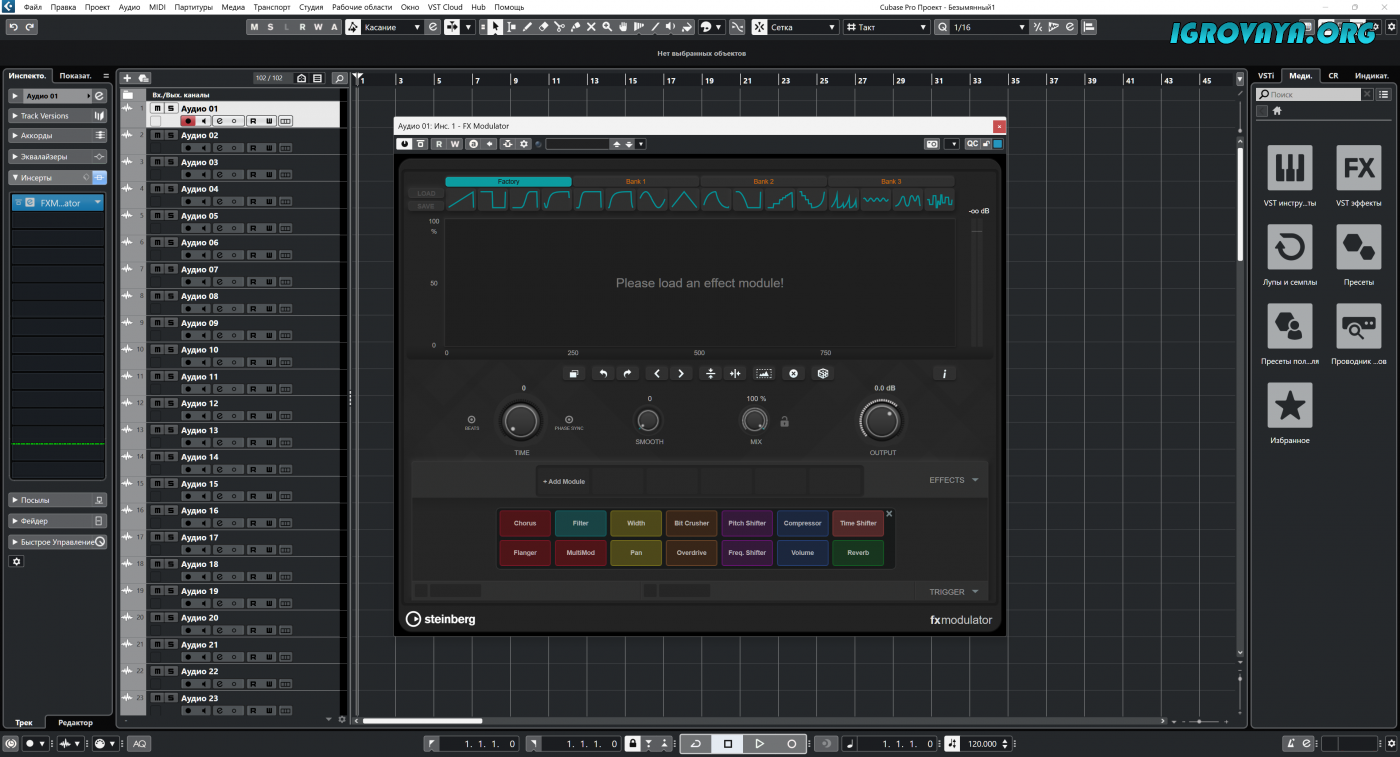Mute the Аудио 01 track
Screen dimensions: 1400x757
157,108
